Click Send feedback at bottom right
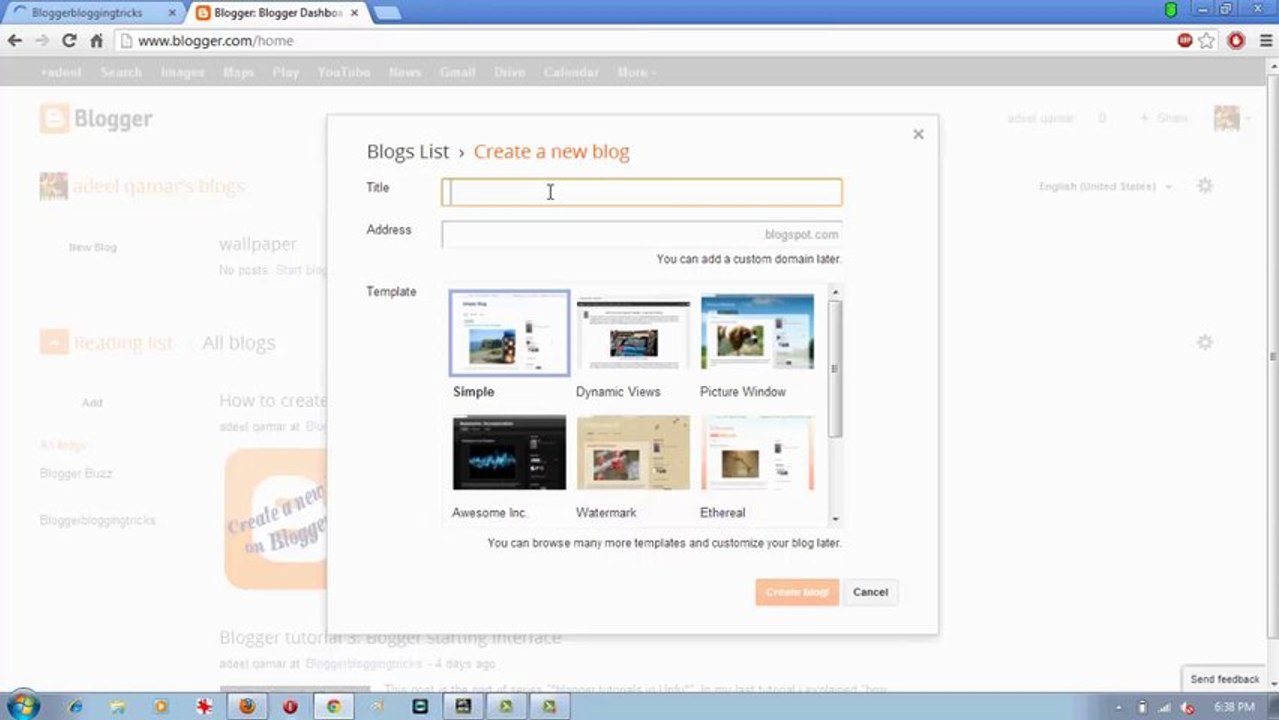Image resolution: width=1279 pixels, height=720 pixels. point(1225,679)
